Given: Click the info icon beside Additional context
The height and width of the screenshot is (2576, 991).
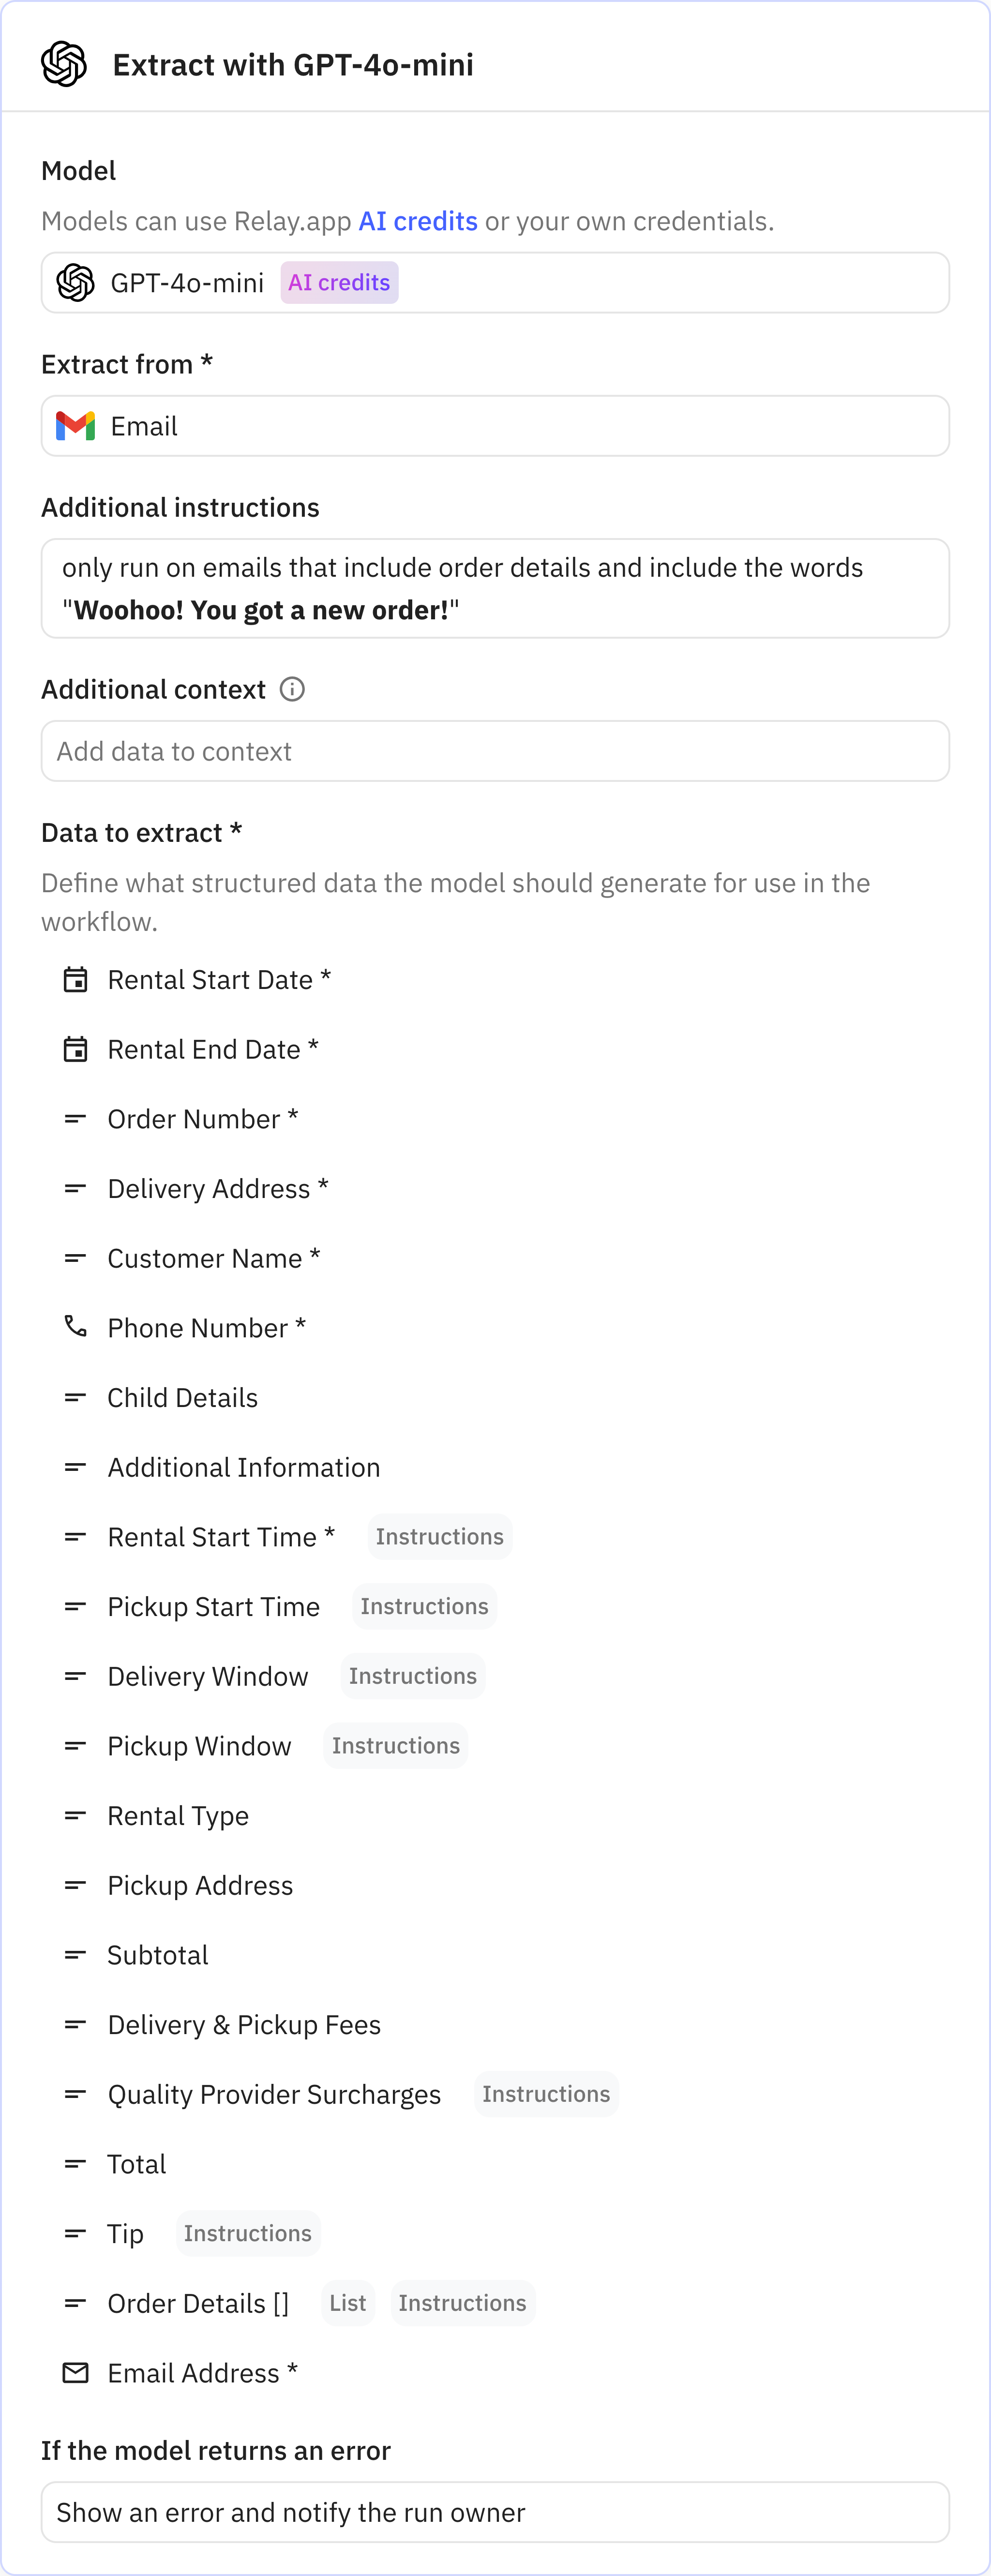Looking at the screenshot, I should tap(292, 689).
